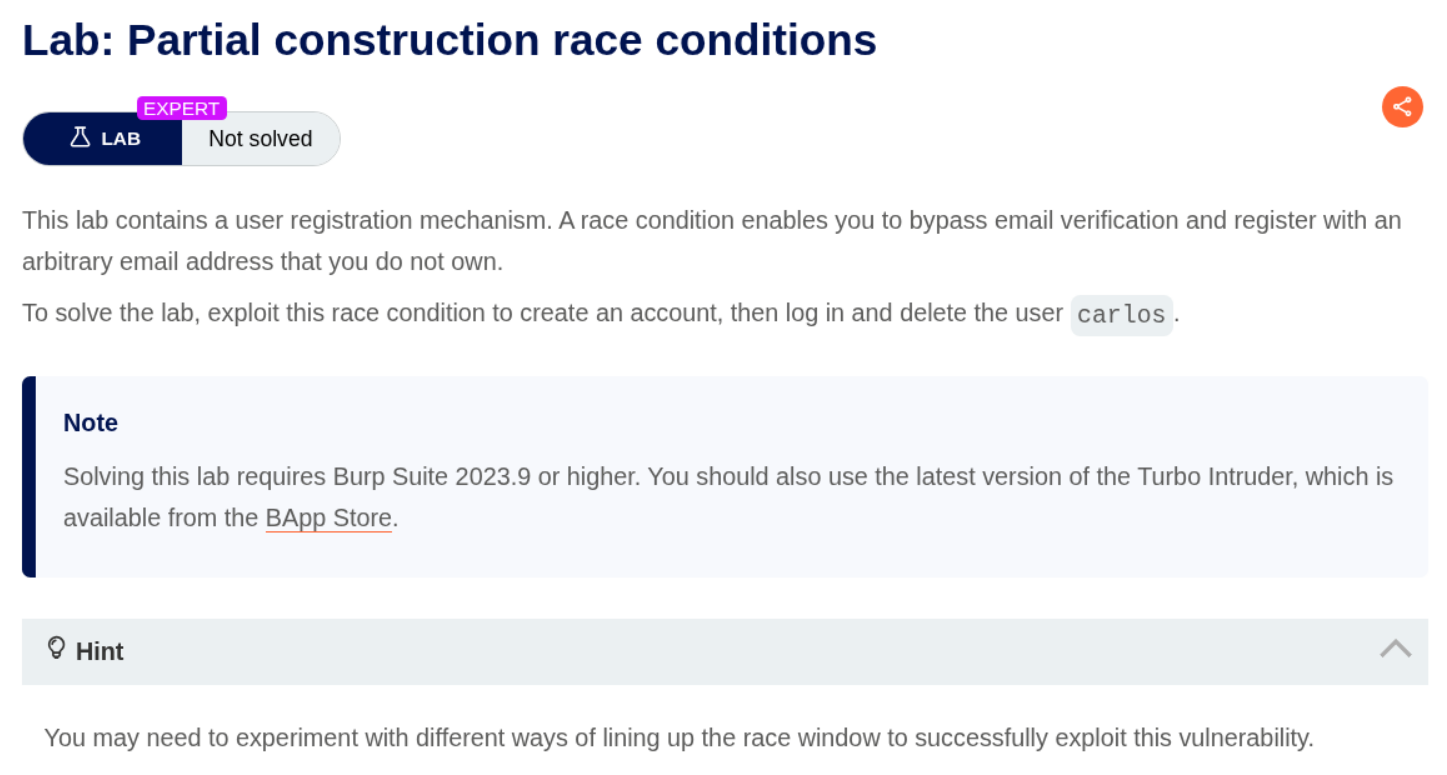Image resolution: width=1447 pixels, height=775 pixels.
Task: Click the lightbulb icon beside Hint
Action: 57,648
